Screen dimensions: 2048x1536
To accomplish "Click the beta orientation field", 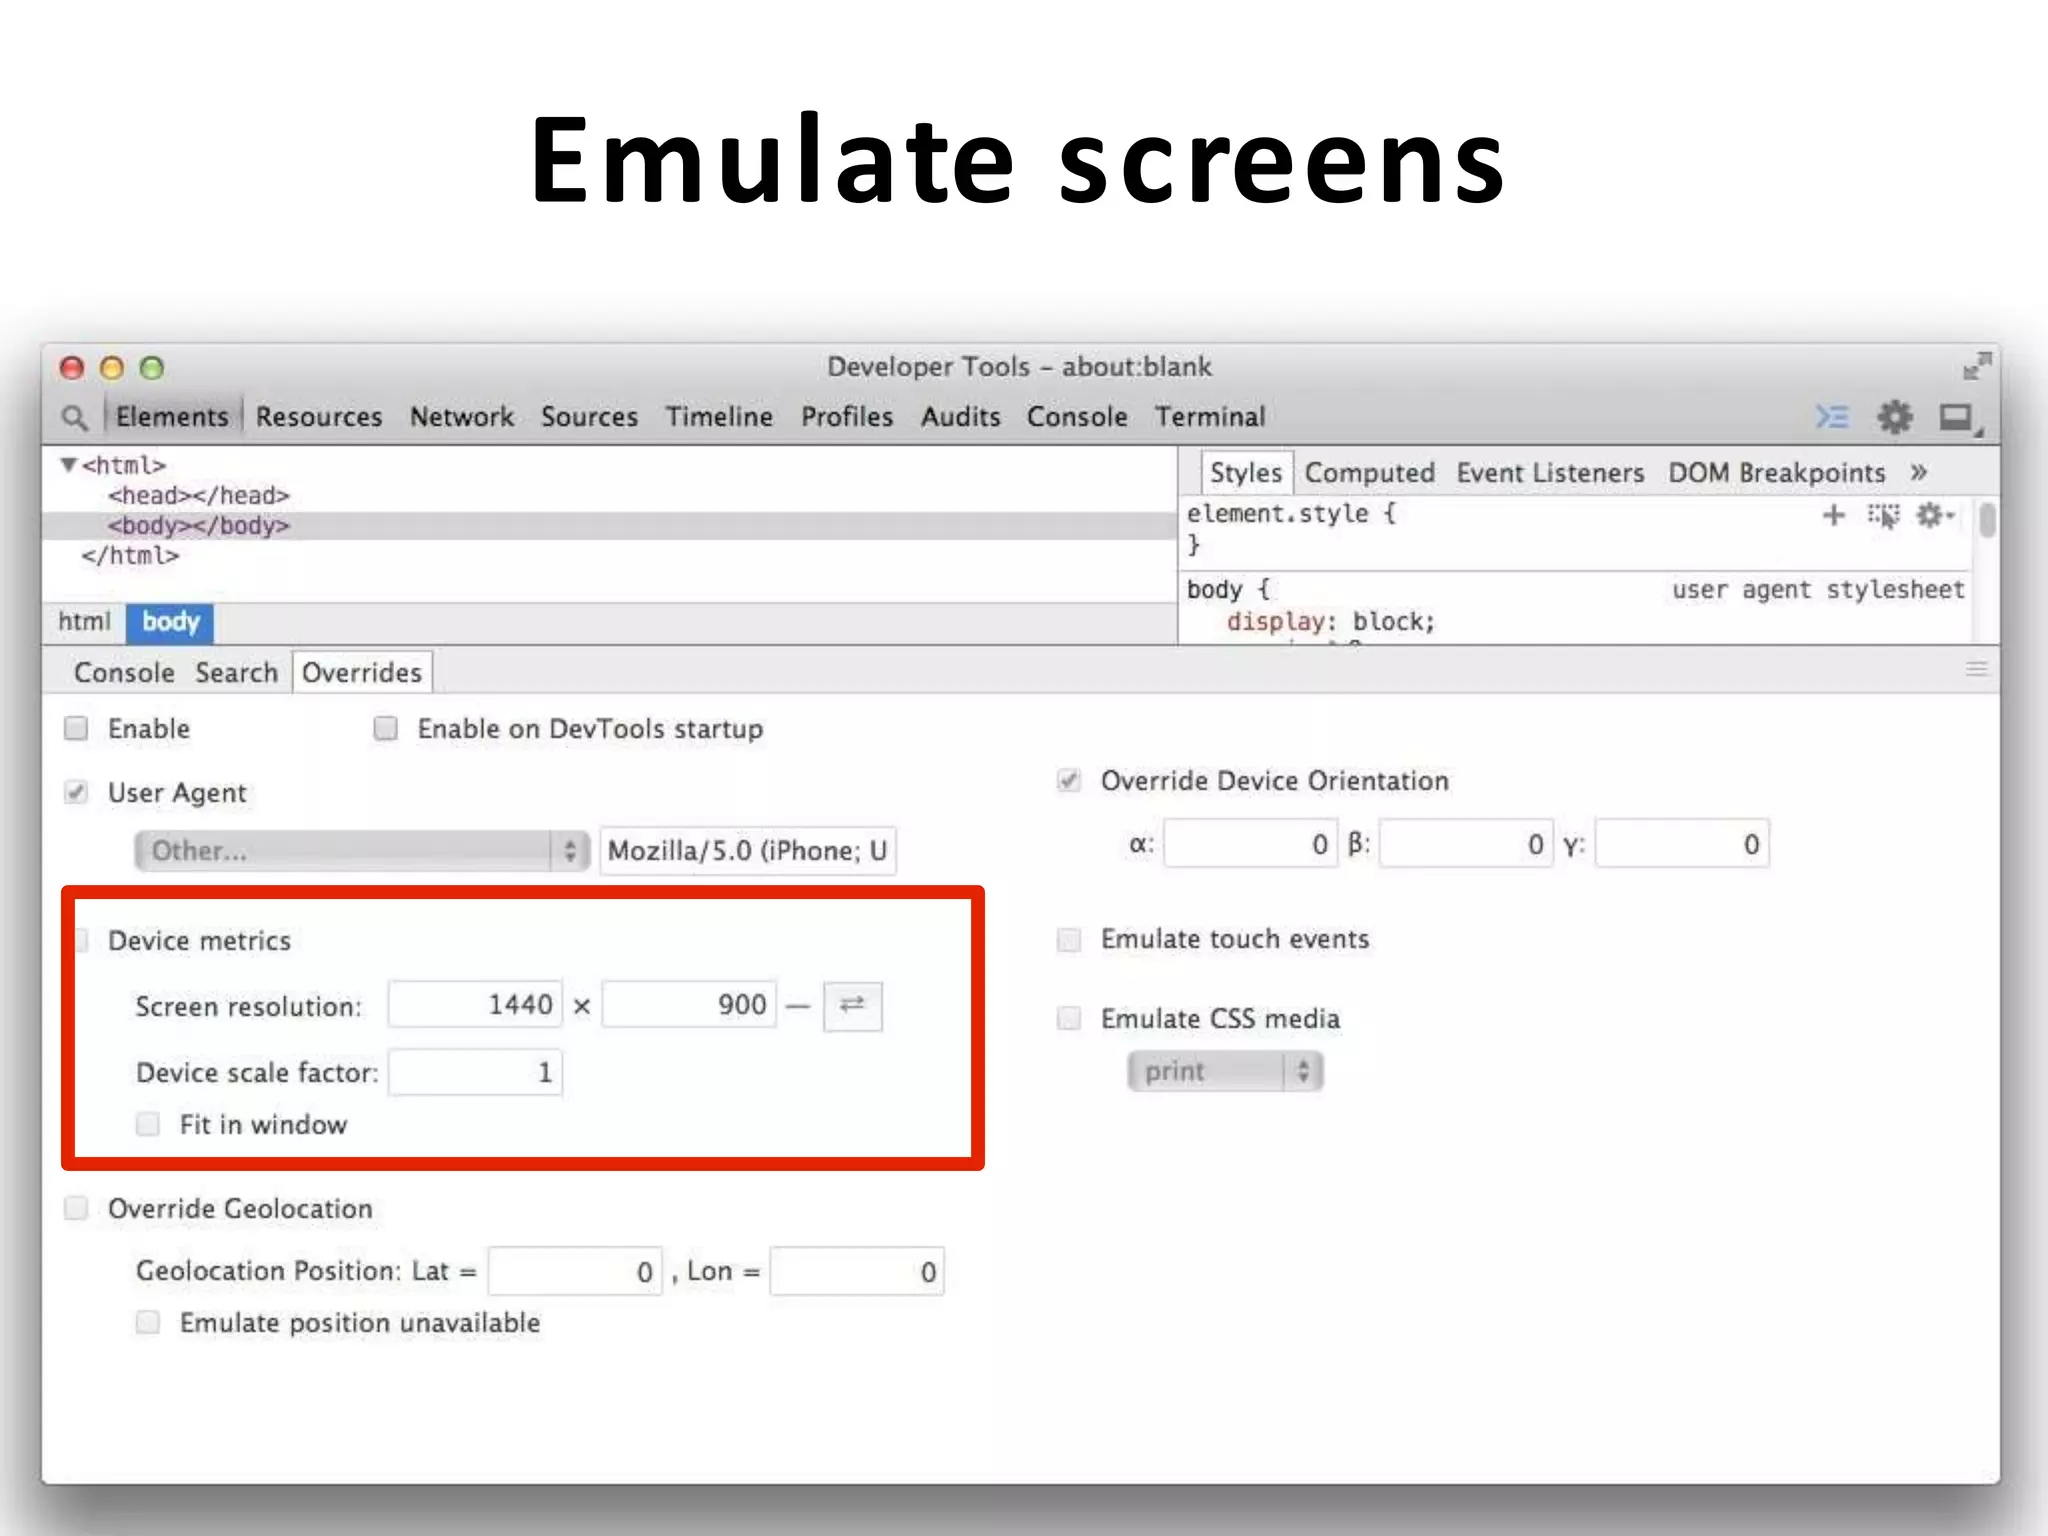I will click(x=1466, y=844).
